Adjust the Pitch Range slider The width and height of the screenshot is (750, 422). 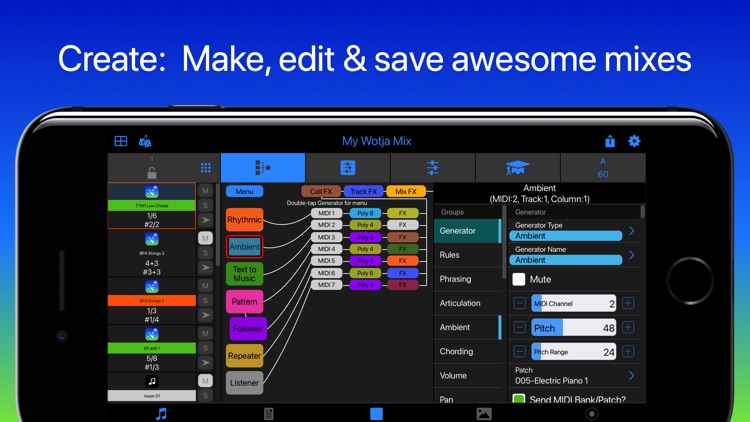tap(574, 352)
